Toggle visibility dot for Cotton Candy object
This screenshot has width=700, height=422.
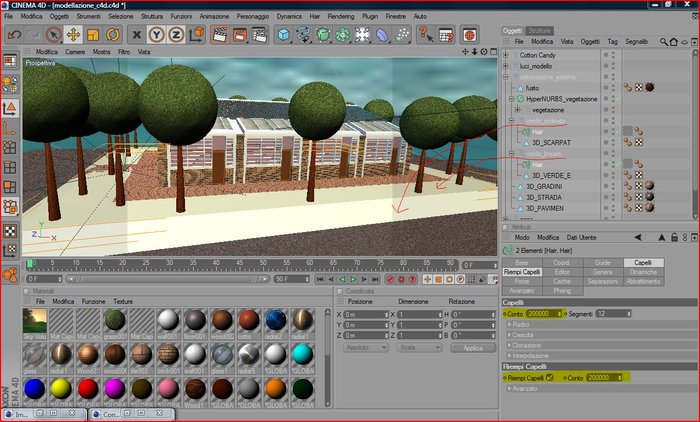click(606, 54)
